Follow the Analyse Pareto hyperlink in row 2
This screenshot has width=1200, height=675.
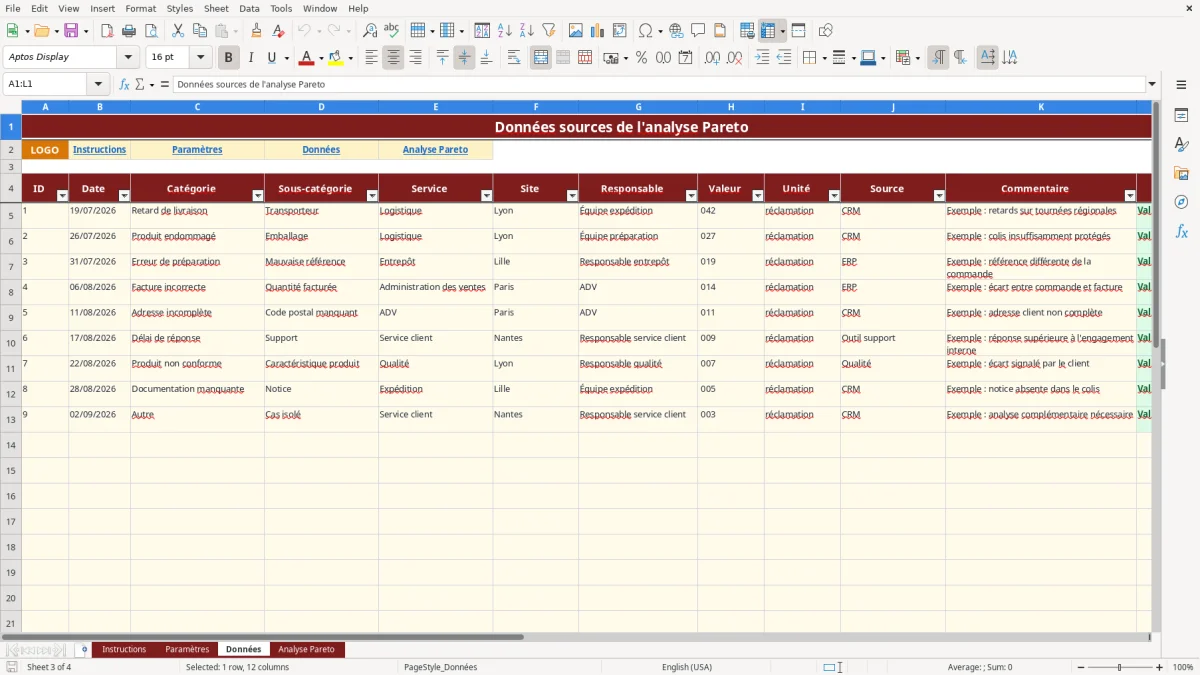435,150
